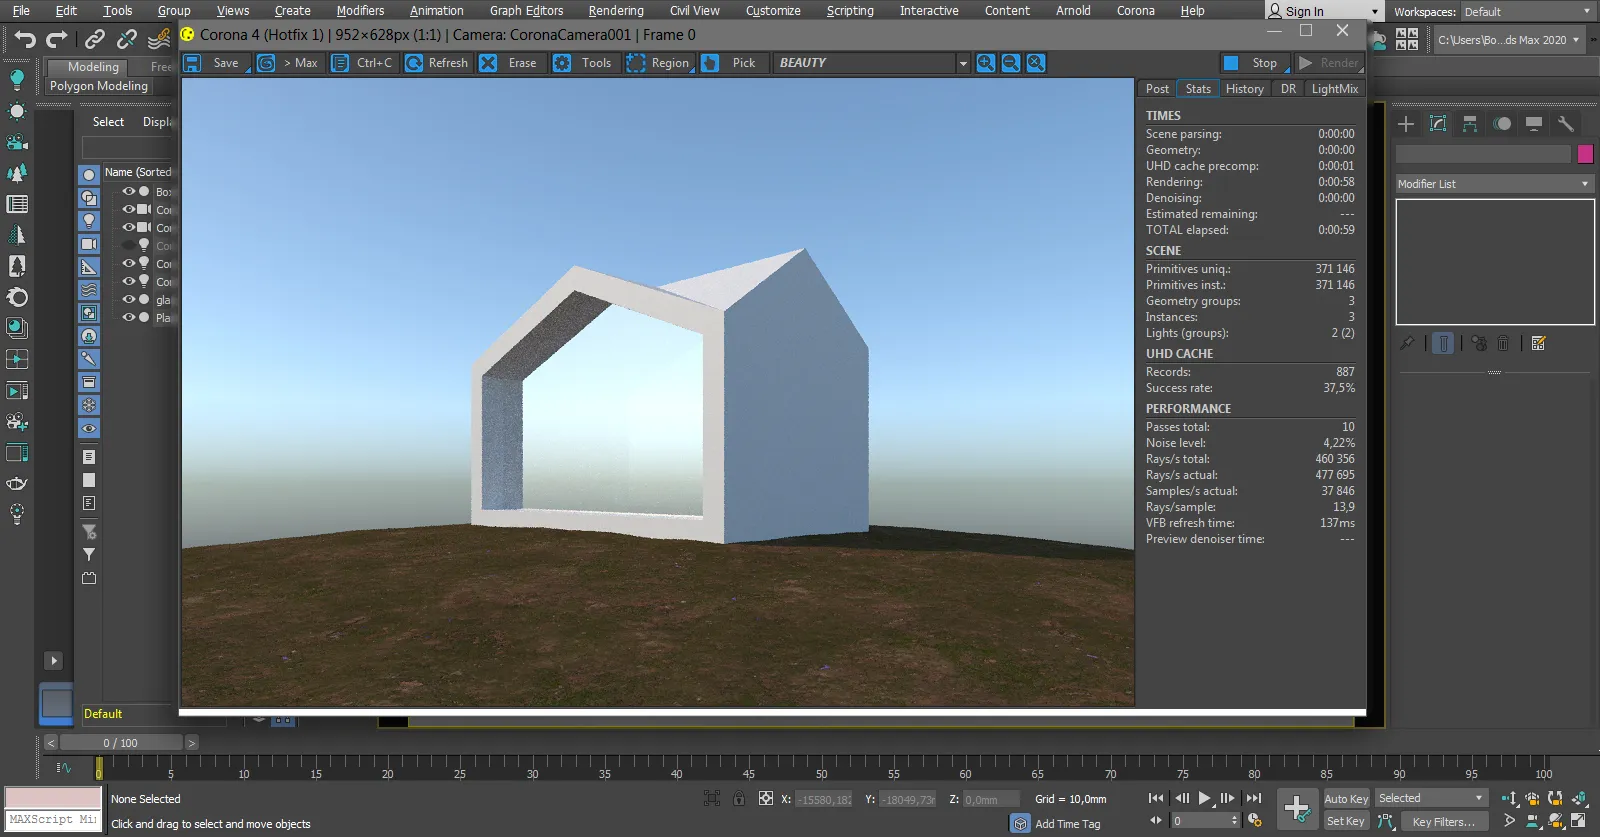Click the Zoom in icon in the frame buffer

click(986, 63)
